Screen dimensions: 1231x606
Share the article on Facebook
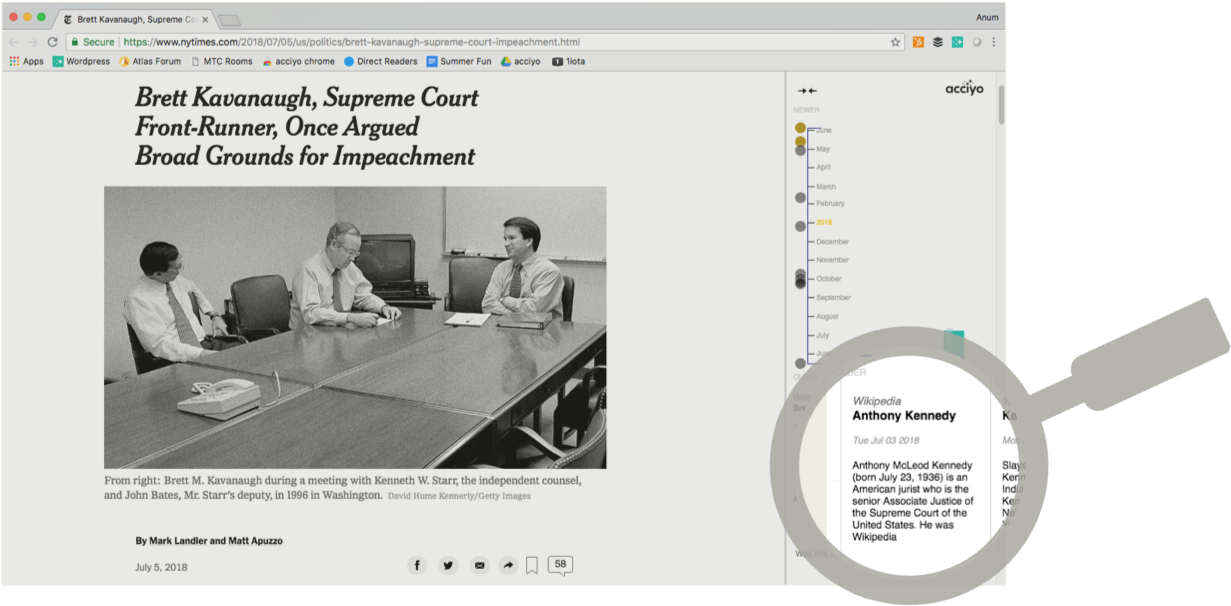click(x=417, y=566)
